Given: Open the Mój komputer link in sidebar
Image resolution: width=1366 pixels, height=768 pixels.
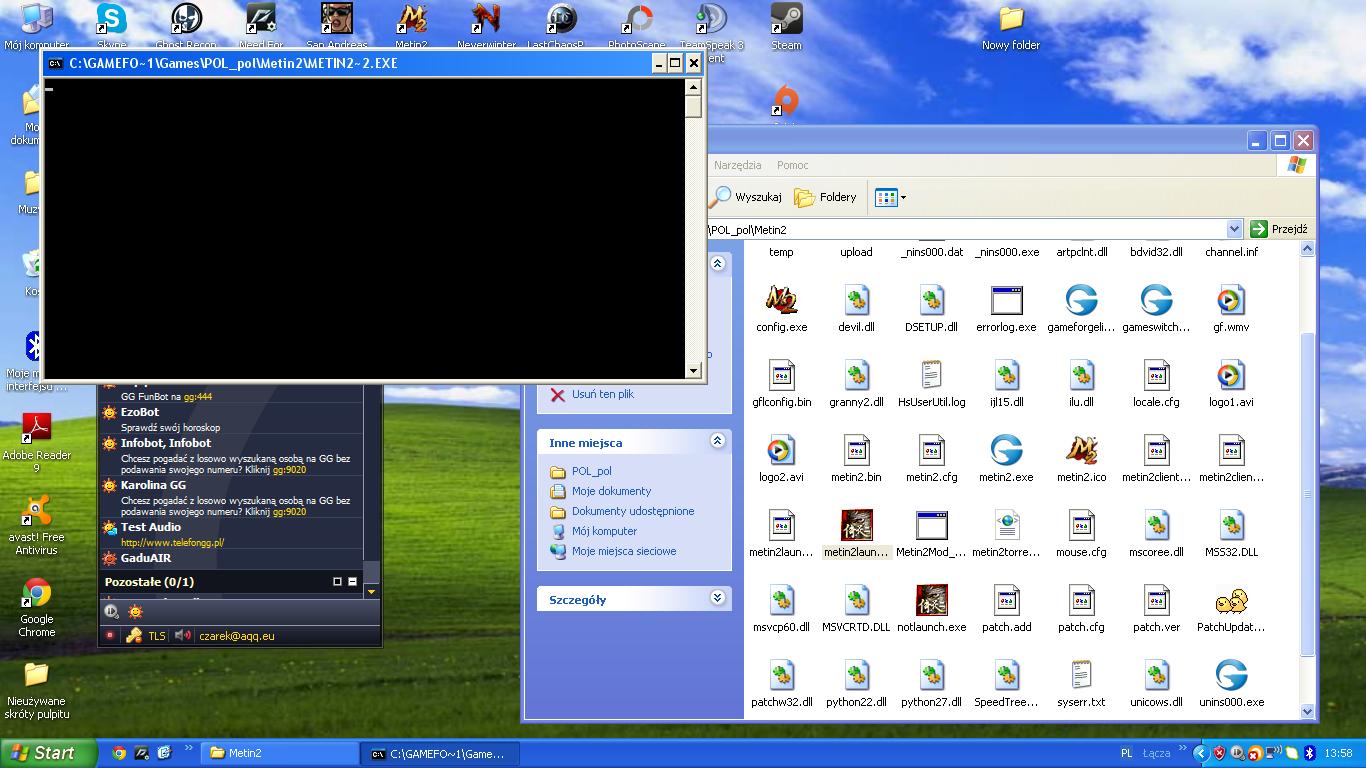Looking at the screenshot, I should tap(604, 531).
